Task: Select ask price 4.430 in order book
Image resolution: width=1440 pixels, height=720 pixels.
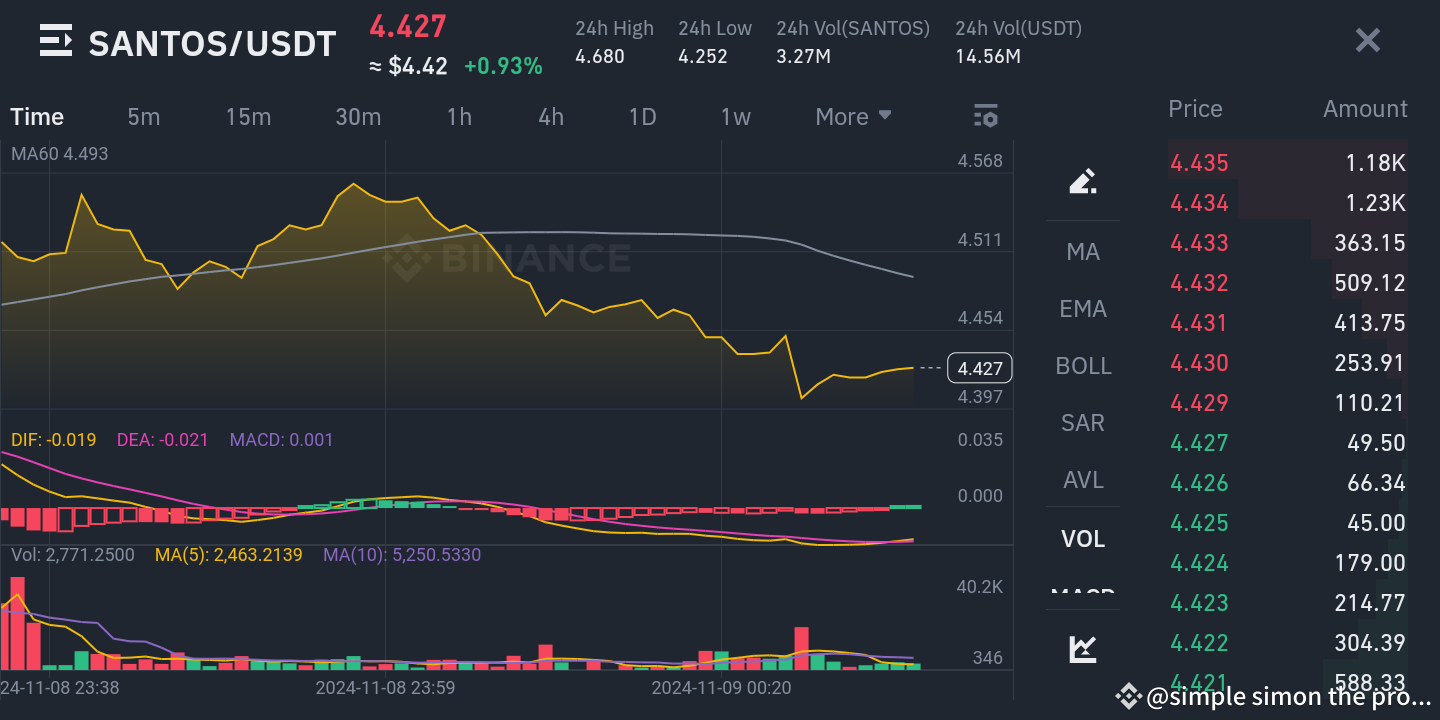Action: coord(1199,363)
